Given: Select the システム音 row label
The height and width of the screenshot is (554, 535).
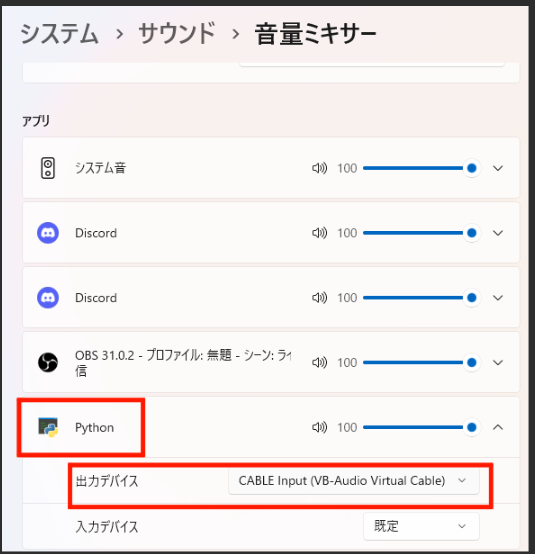Looking at the screenshot, I should click(100, 168).
